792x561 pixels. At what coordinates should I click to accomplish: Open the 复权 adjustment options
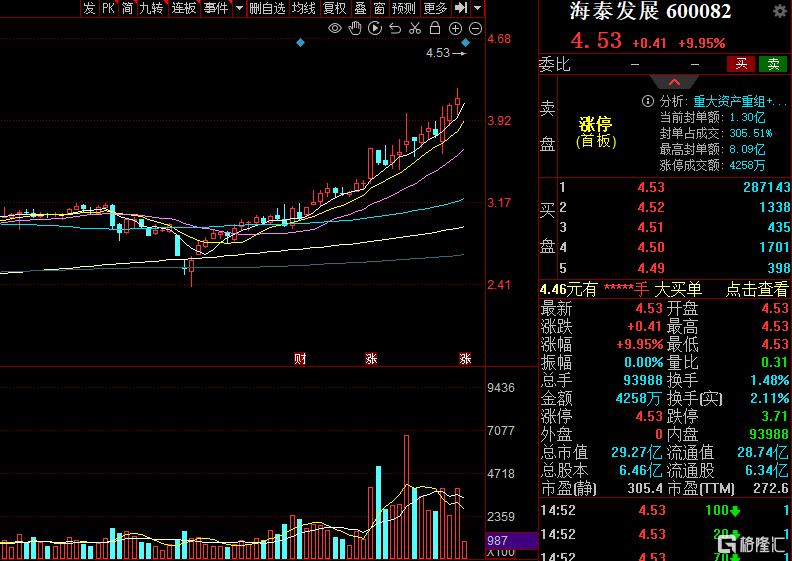pyautogui.click(x=335, y=8)
